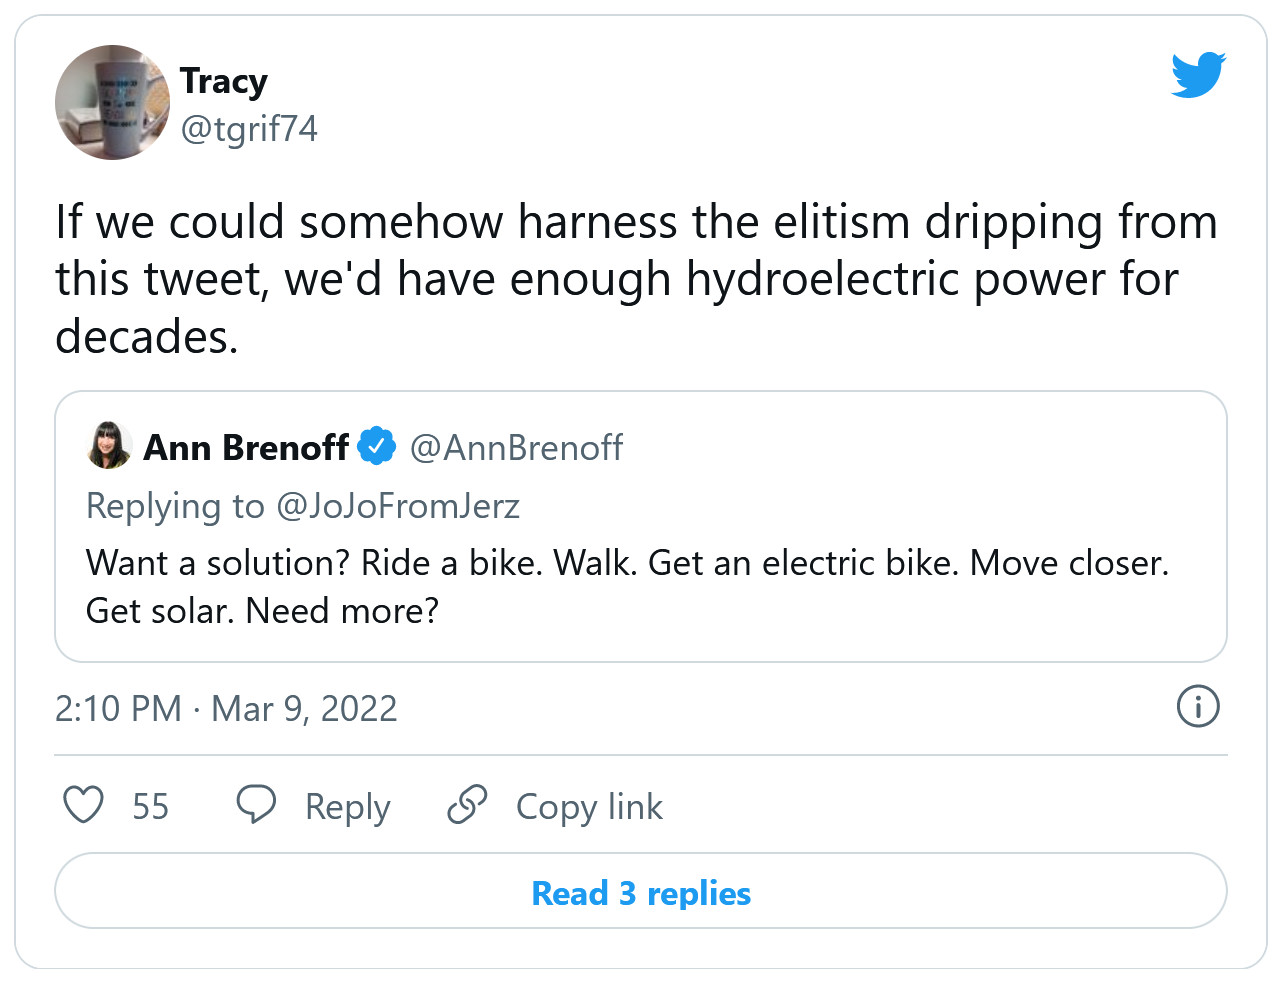Viewport: 1285px width, 991px height.
Task: Open Tracy's profile picture
Action: coord(112,103)
